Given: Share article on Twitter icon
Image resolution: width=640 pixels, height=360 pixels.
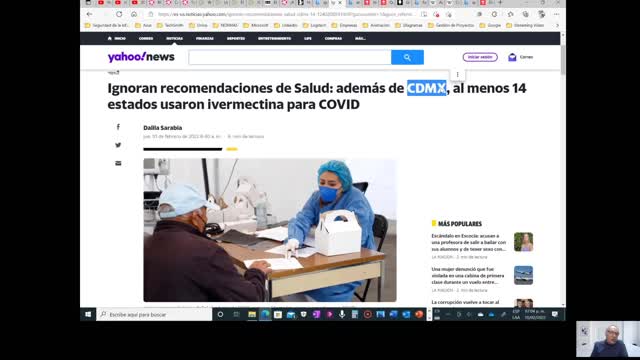Looking at the screenshot, I should 118,145.
